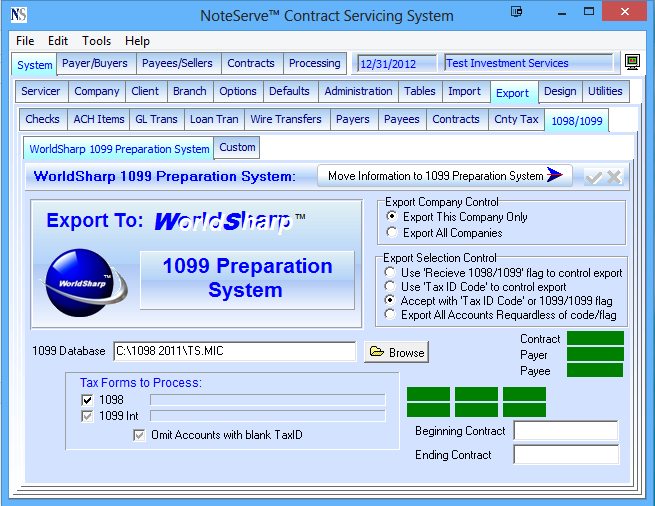Click the green Contract status indicator

pos(595,339)
